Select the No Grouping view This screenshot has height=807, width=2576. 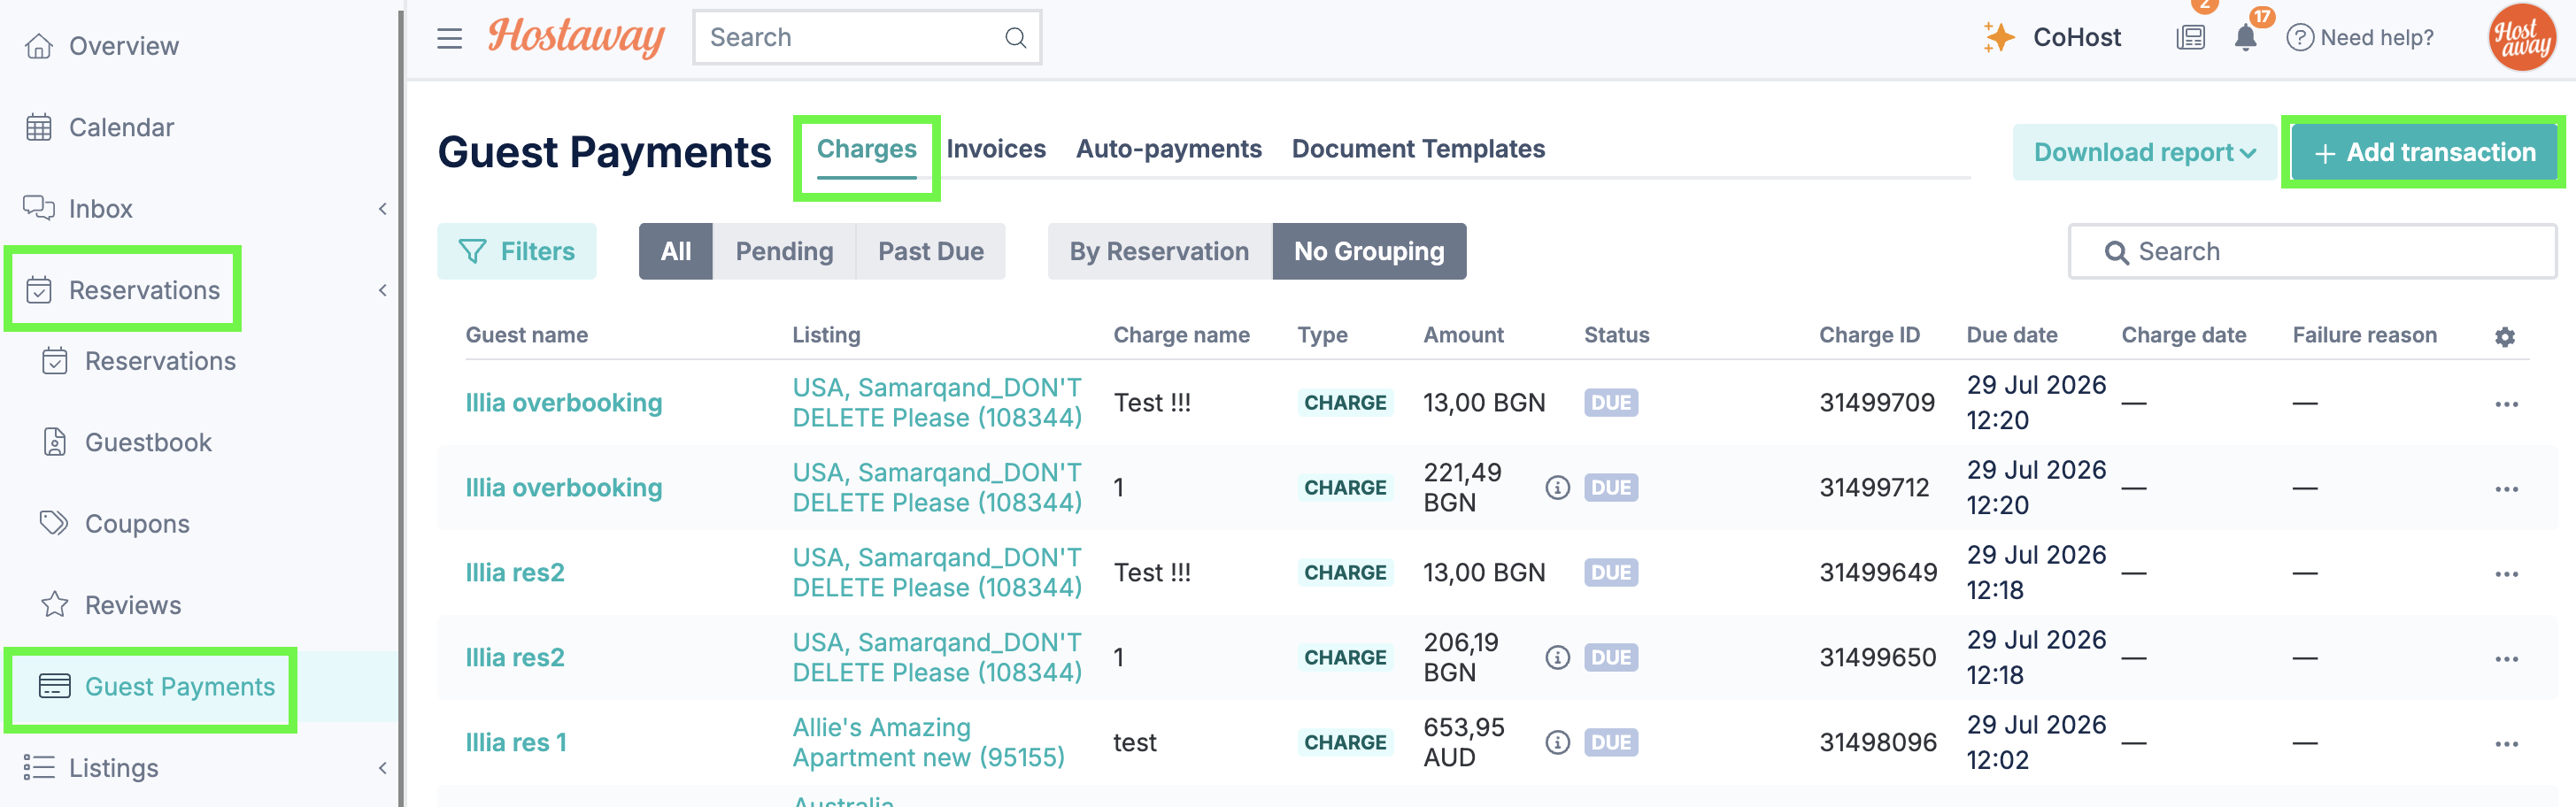1369,251
